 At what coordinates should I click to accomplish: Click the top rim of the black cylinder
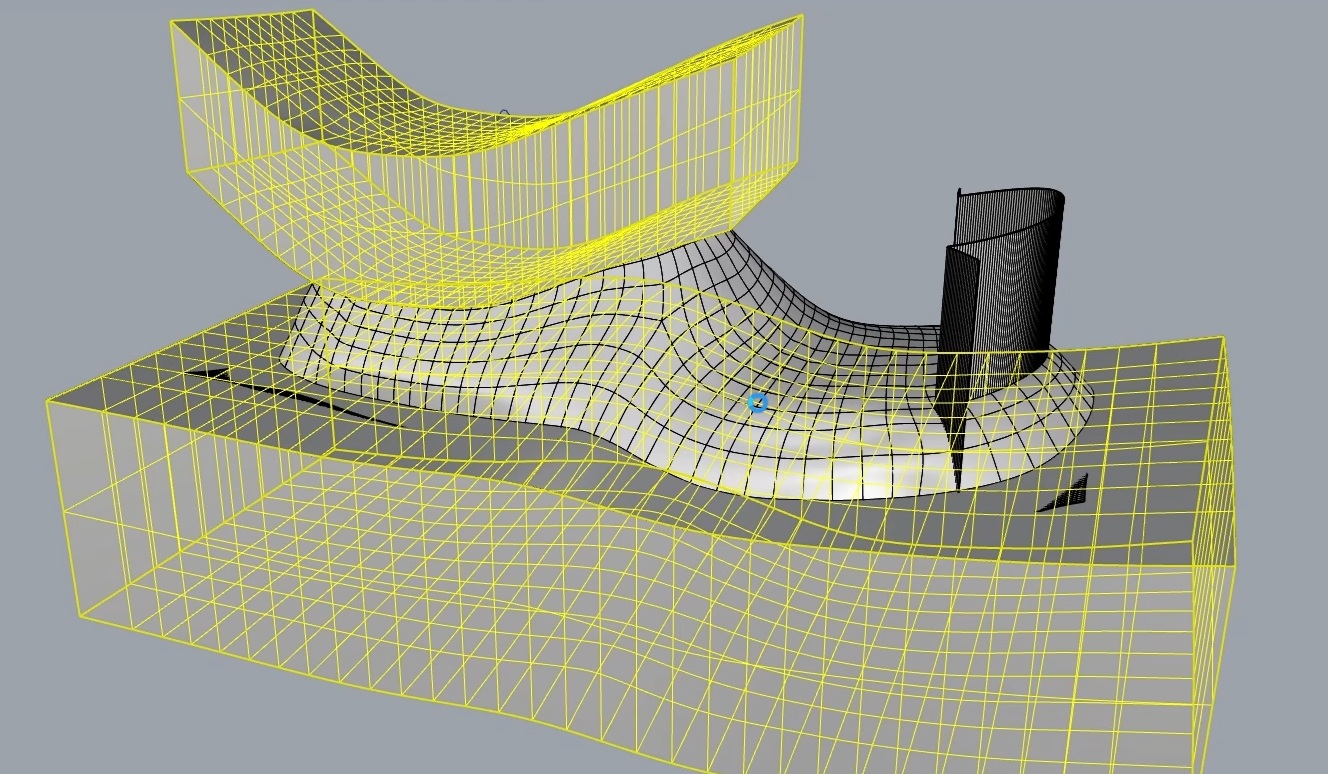(x=1010, y=192)
